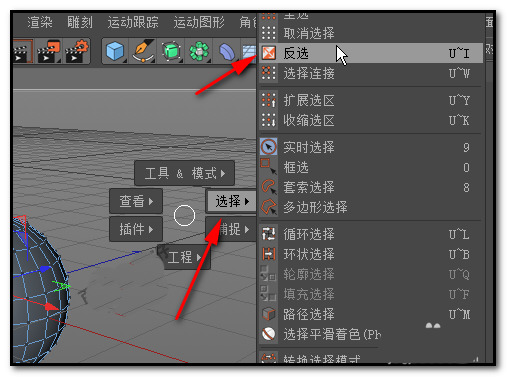The image size is (507, 377).
Task: Choose 环状选择 from the select menu
Action: pyautogui.click(x=309, y=254)
